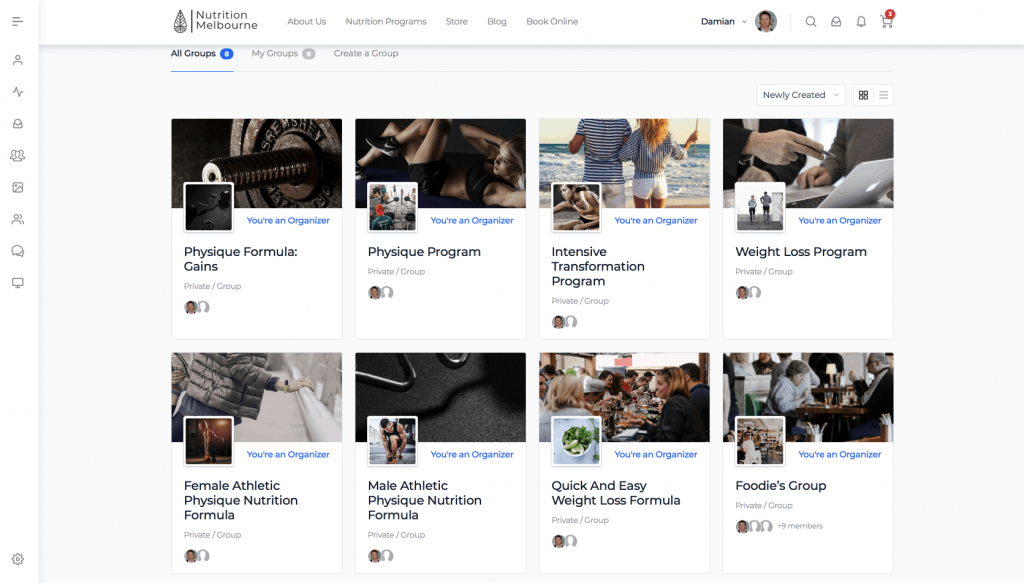Open the members icon in sidebar

(x=18, y=219)
